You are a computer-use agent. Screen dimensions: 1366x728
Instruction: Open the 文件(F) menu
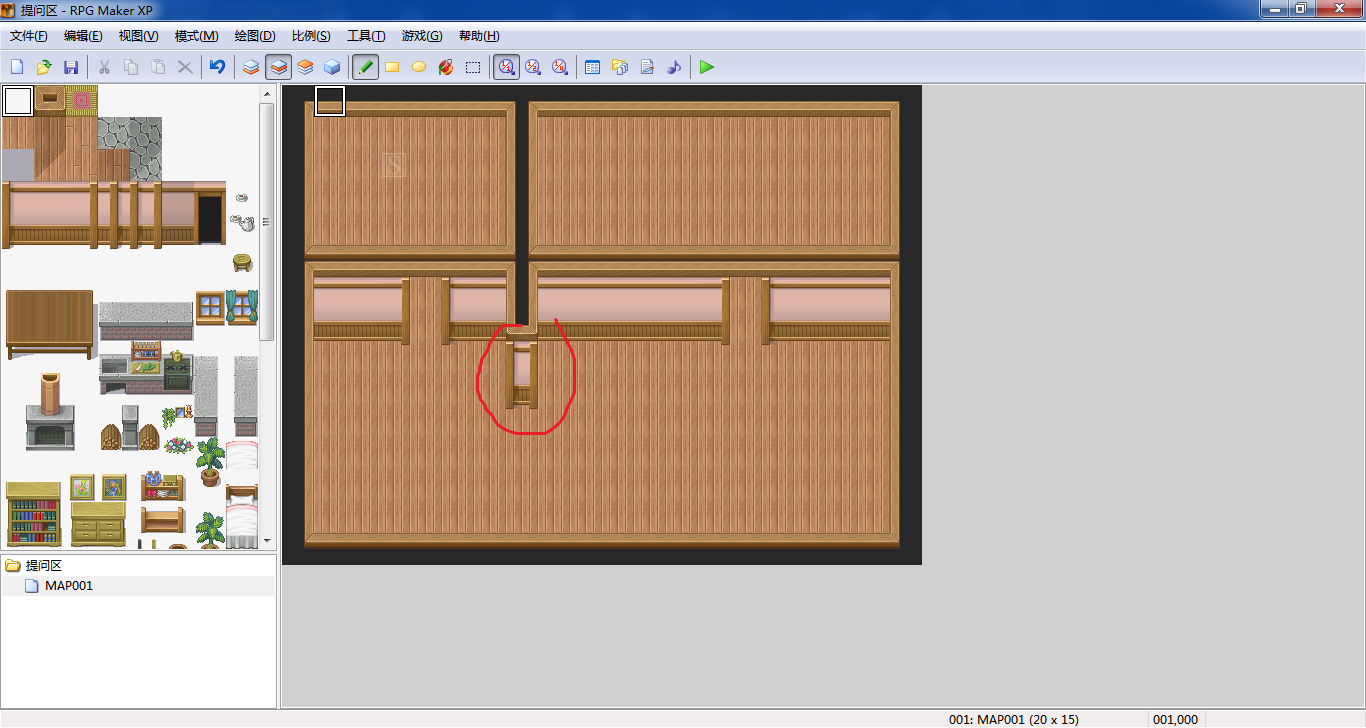[29, 36]
